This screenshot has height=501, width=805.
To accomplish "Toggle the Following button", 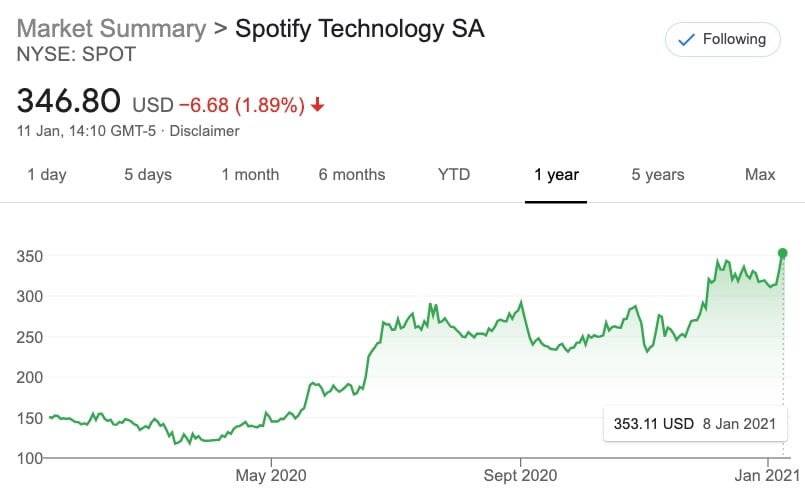I will point(722,40).
